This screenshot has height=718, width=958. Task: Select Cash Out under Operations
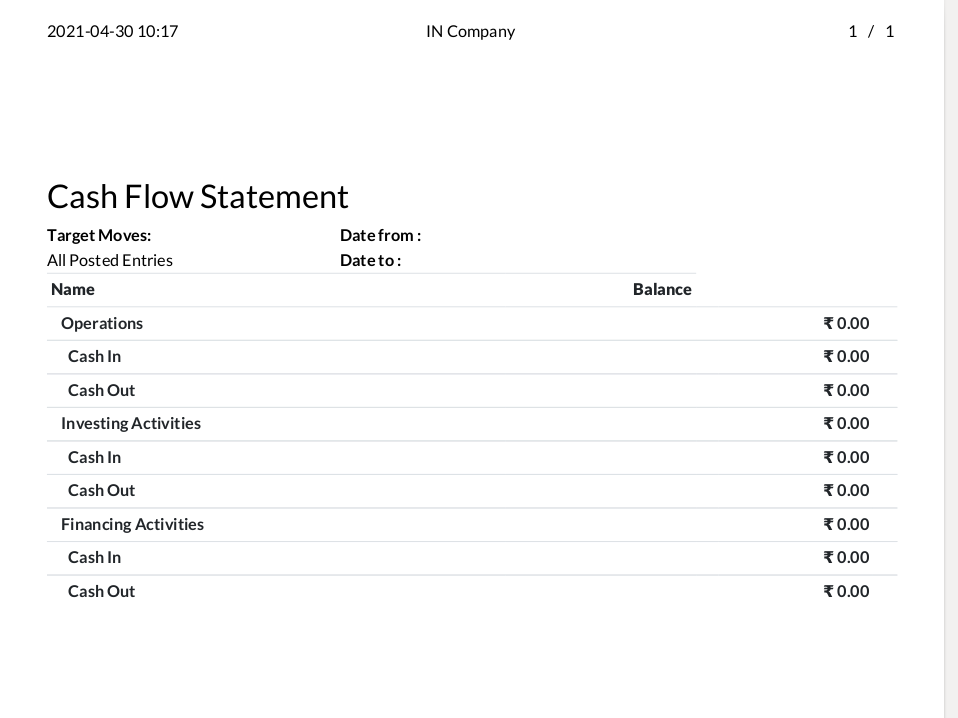pos(101,390)
